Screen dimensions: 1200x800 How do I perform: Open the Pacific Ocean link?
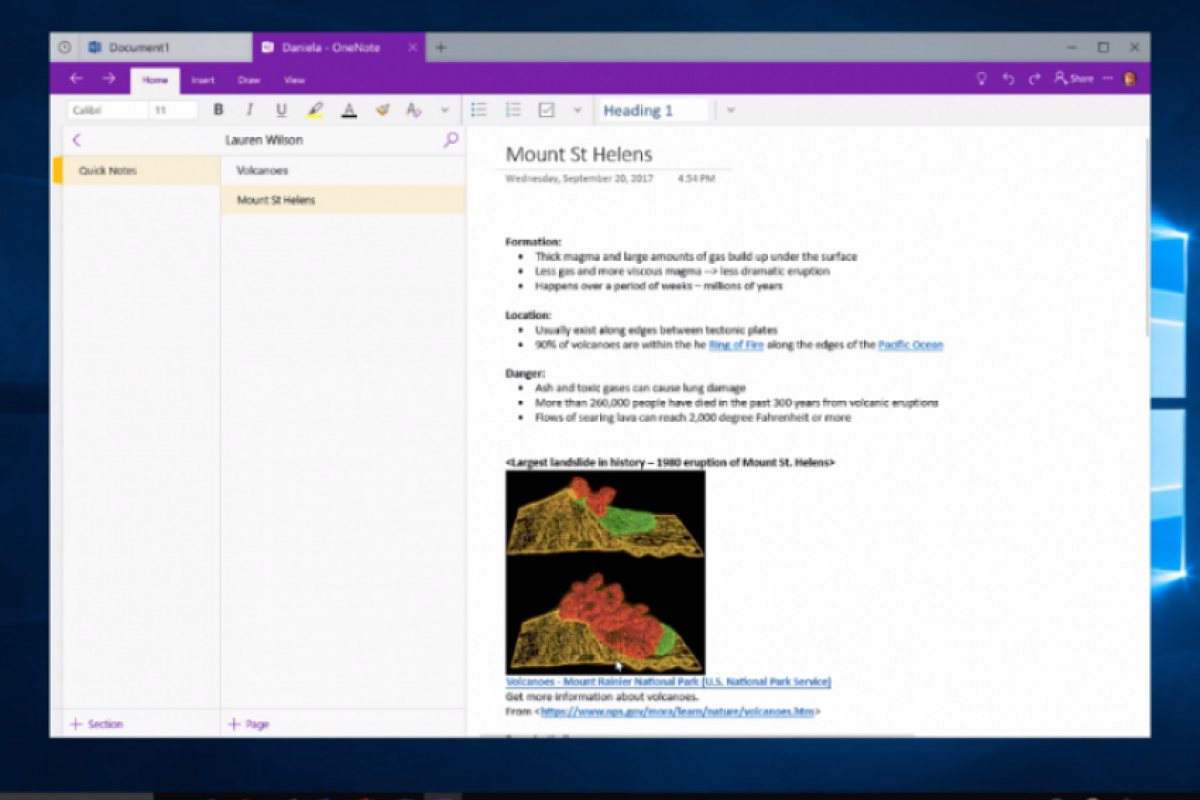coord(910,345)
